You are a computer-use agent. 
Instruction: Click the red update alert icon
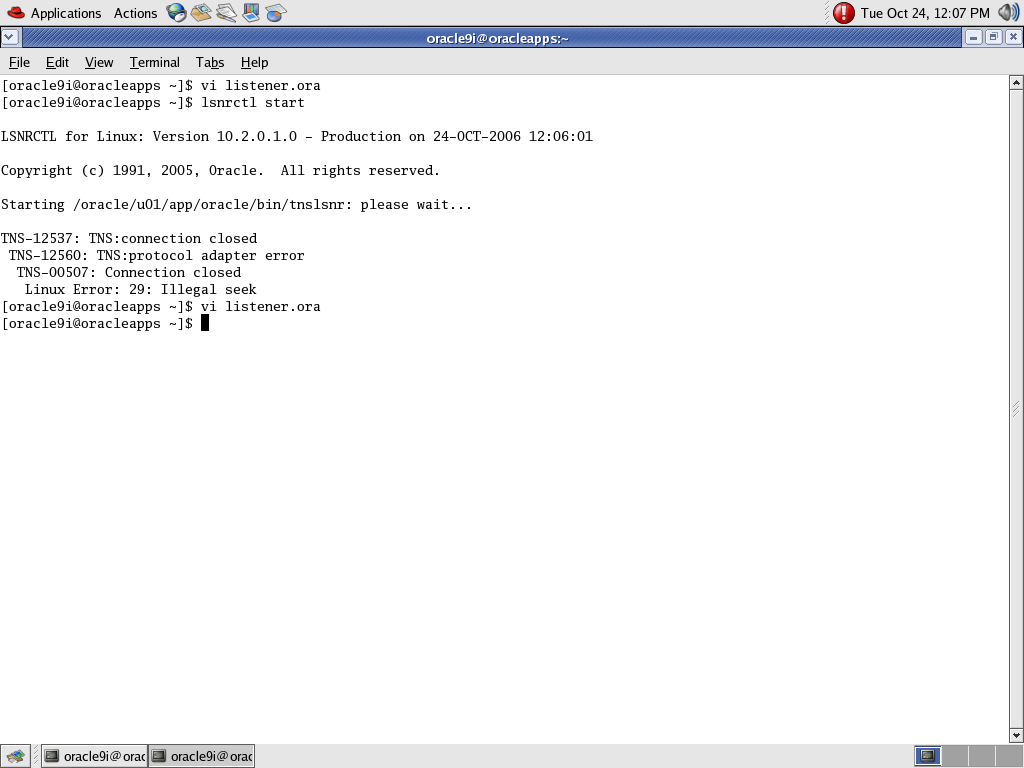click(844, 13)
